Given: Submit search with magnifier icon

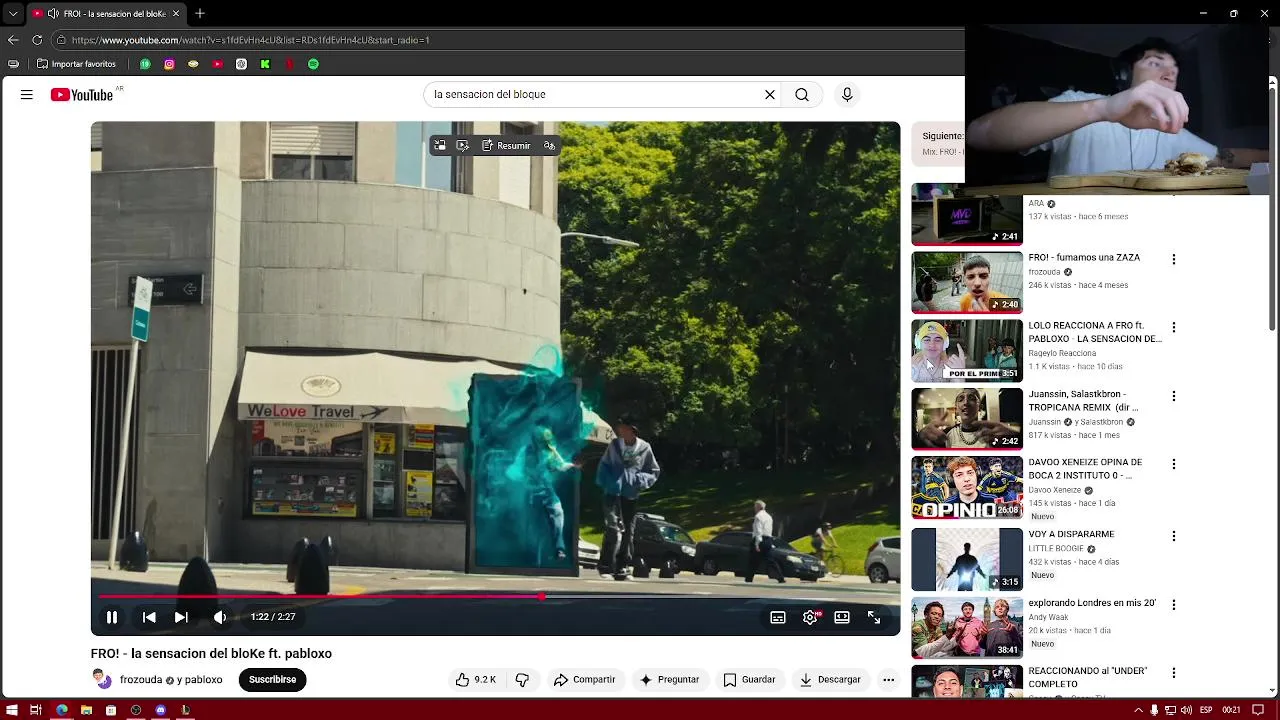Looking at the screenshot, I should point(802,94).
